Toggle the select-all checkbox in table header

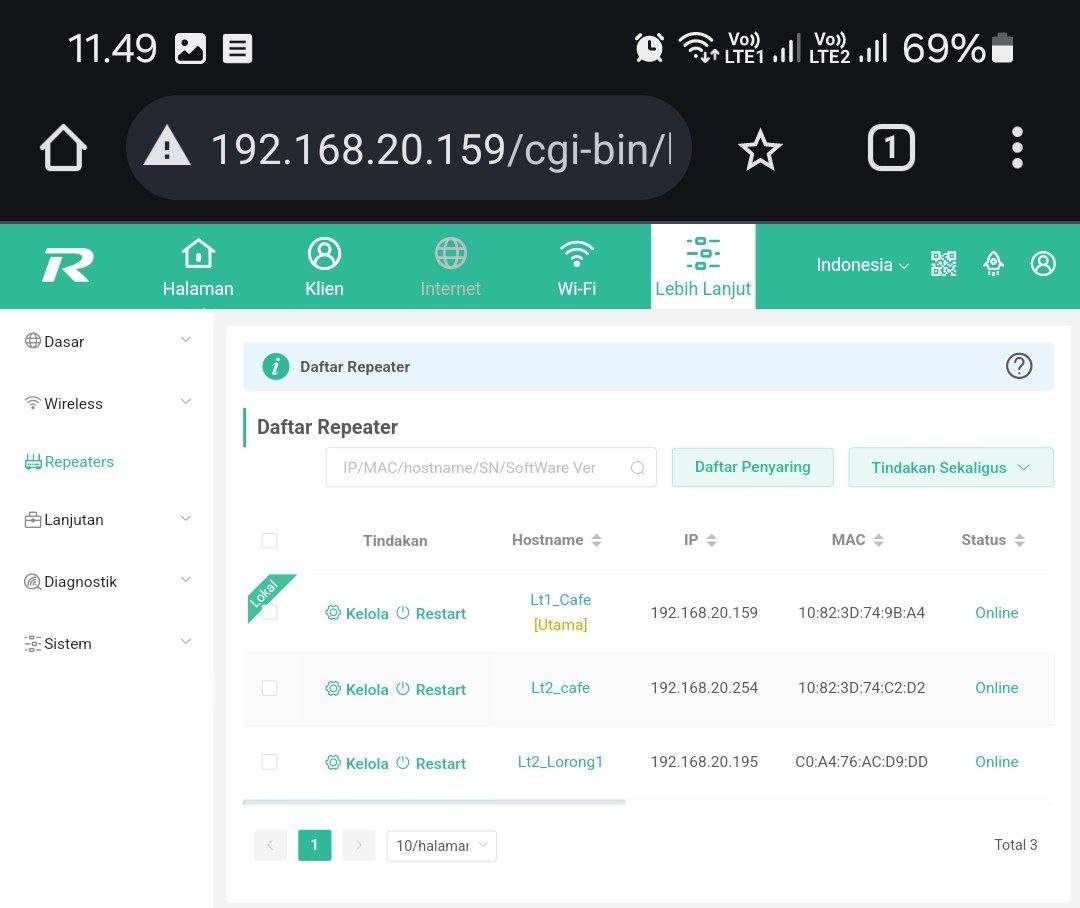(269, 540)
